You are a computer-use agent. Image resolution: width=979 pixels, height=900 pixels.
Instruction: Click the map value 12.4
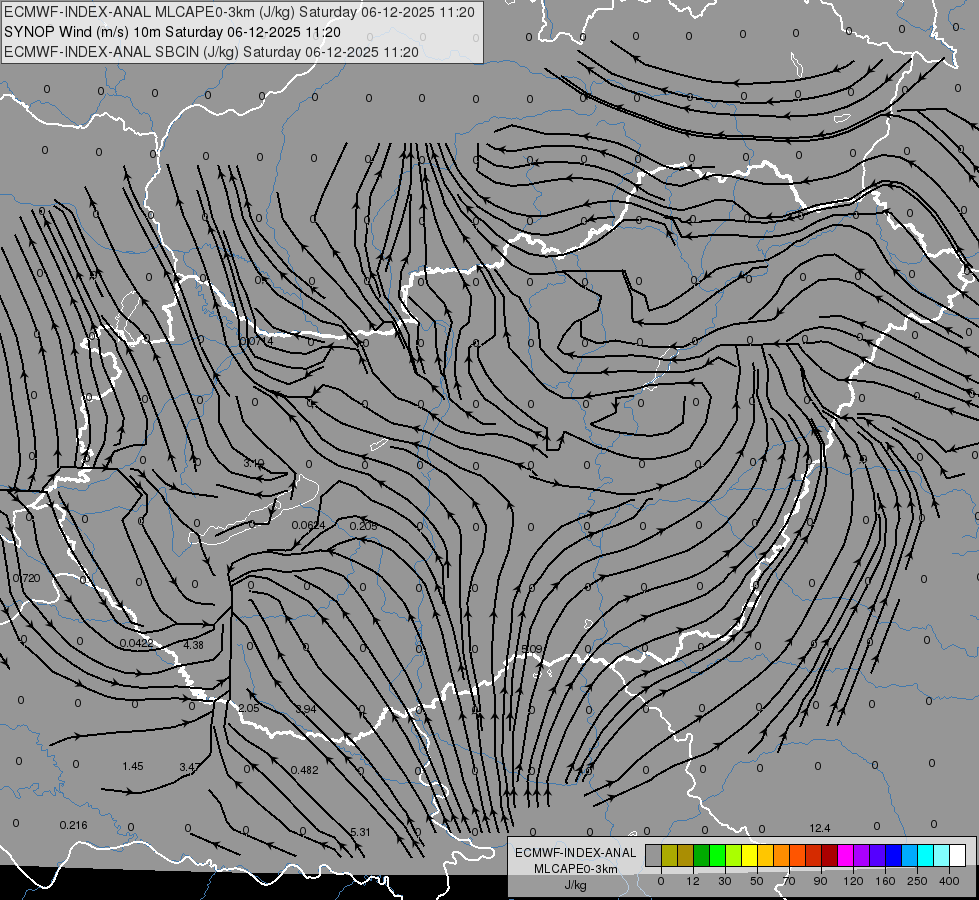820,828
